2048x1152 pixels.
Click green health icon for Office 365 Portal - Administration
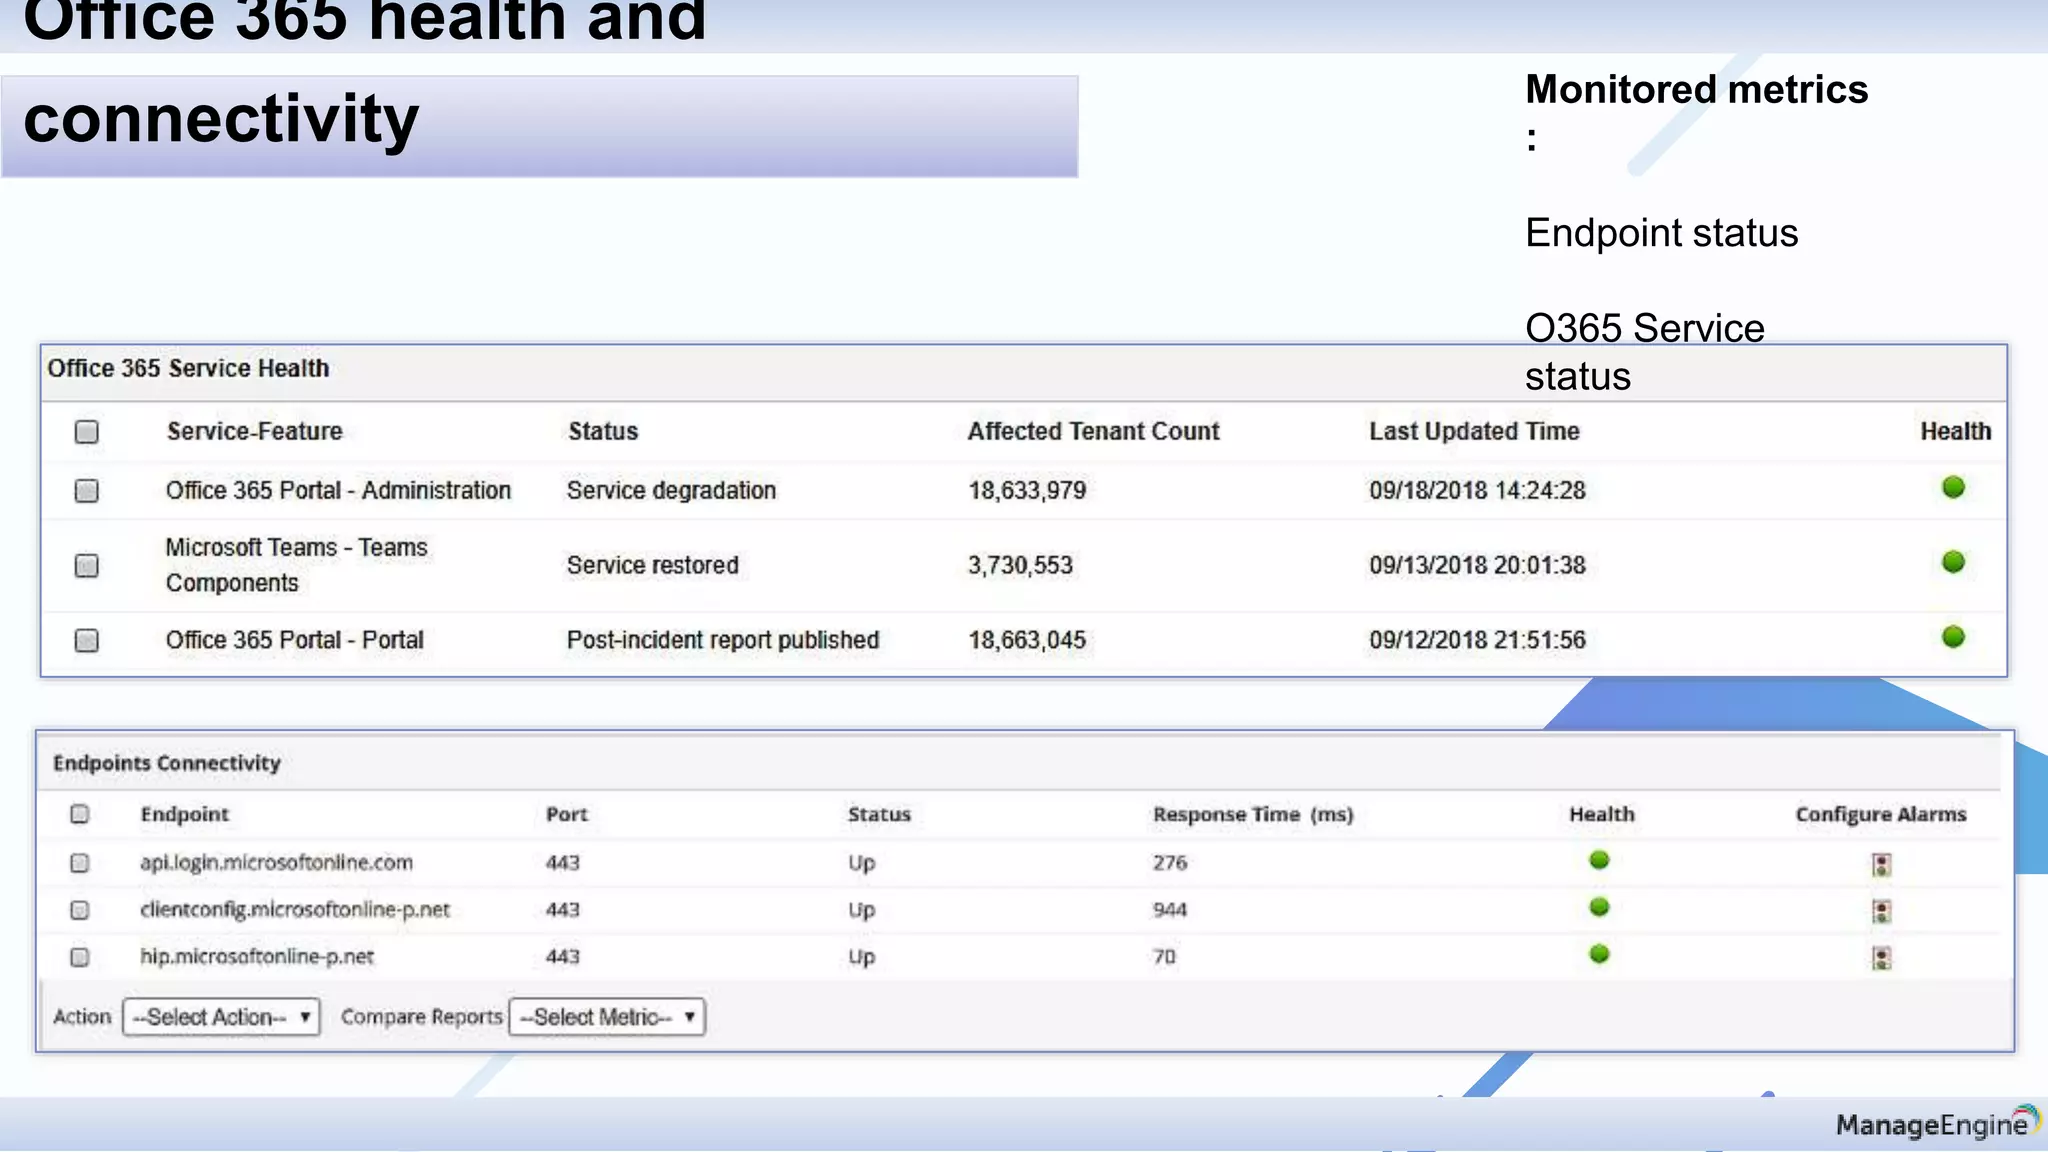(1953, 487)
